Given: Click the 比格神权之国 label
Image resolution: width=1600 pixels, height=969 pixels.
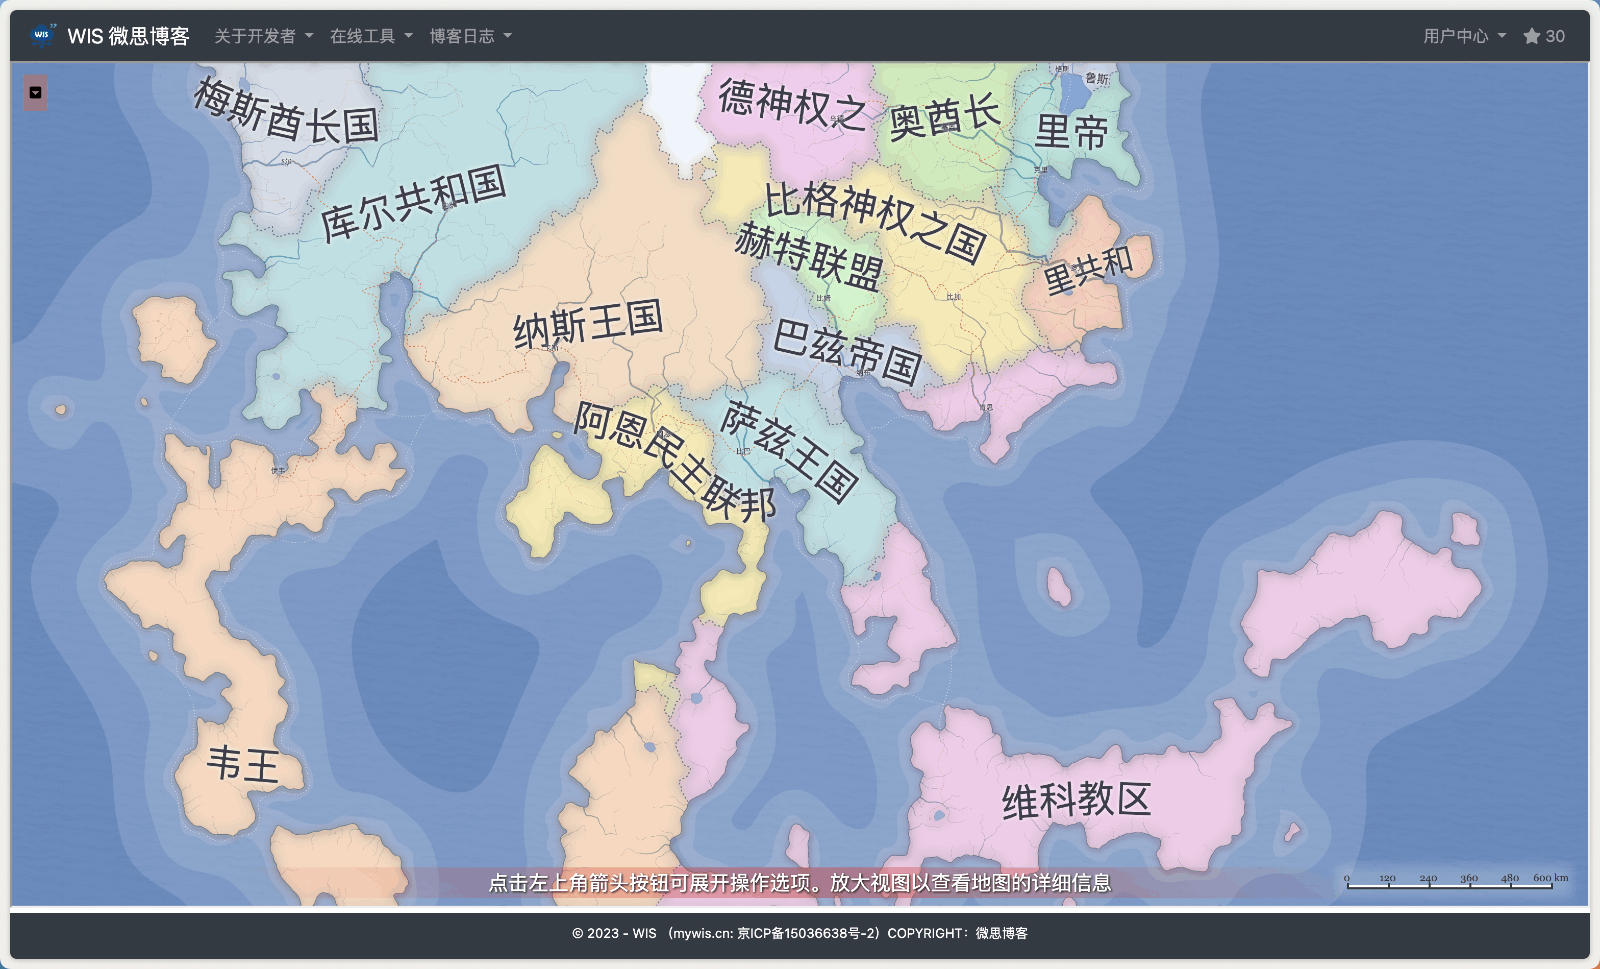Looking at the screenshot, I should [x=875, y=222].
